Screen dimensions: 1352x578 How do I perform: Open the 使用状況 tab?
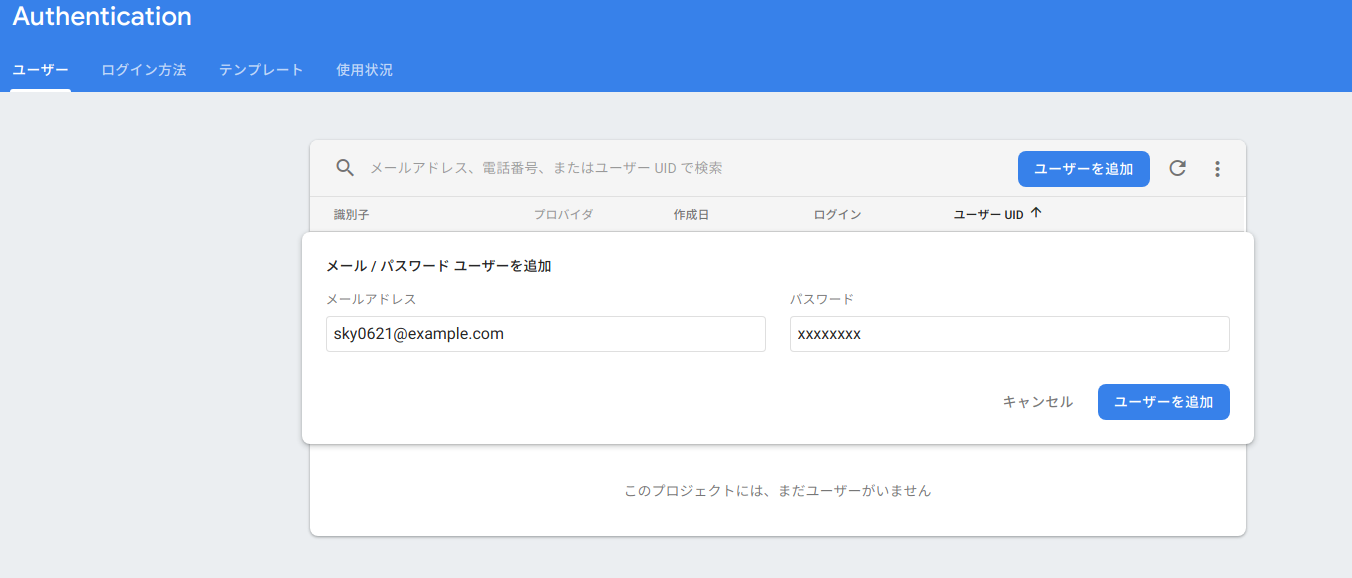click(x=364, y=70)
